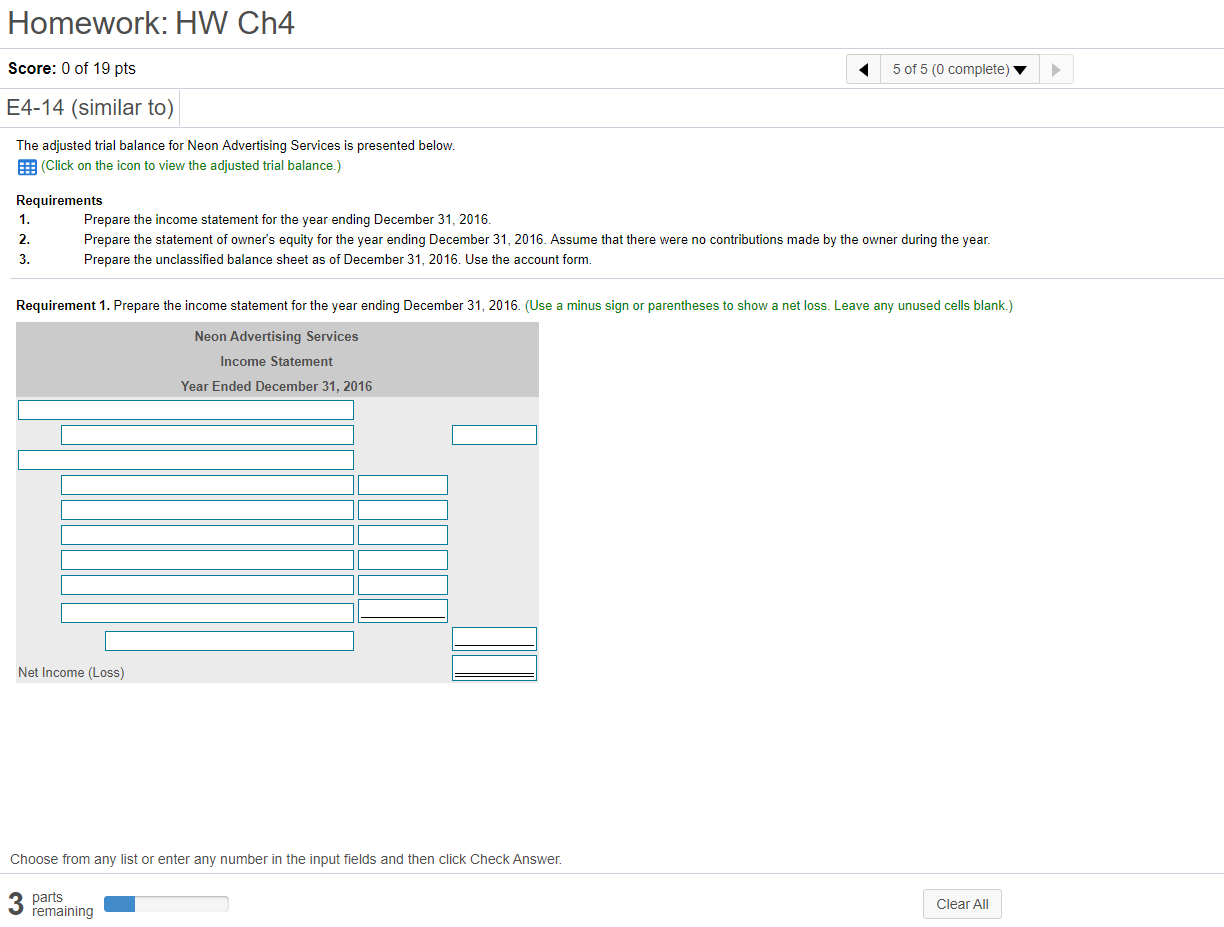This screenshot has width=1224, height=927.
Task: Click the second expense account field
Action: [207, 509]
